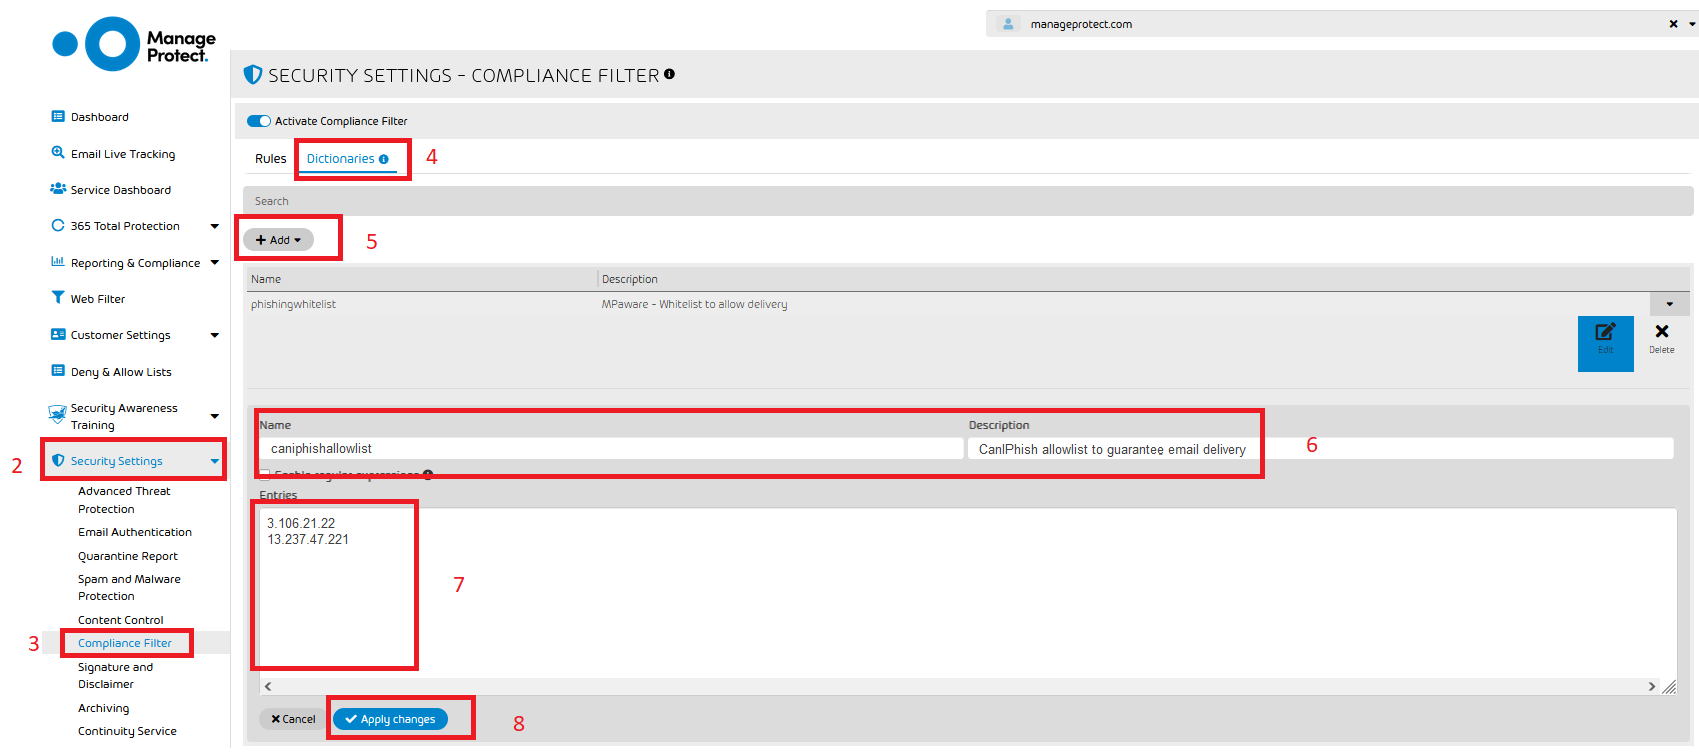
Task: Go to Email Authentication
Action: [x=135, y=532]
